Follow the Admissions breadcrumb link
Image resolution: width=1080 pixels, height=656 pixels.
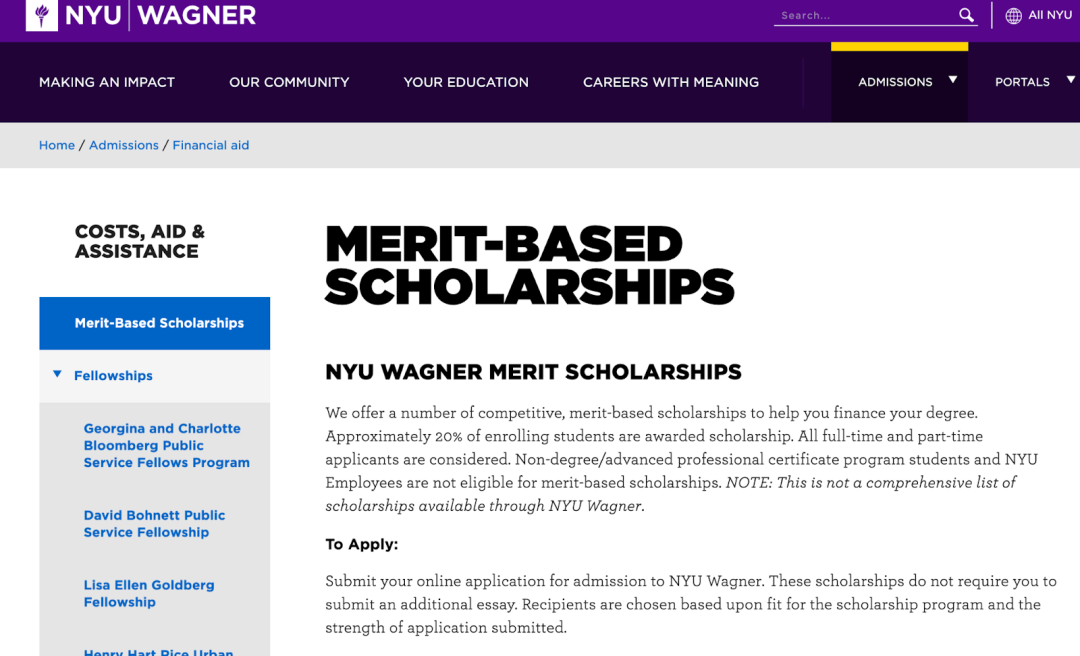coord(124,145)
